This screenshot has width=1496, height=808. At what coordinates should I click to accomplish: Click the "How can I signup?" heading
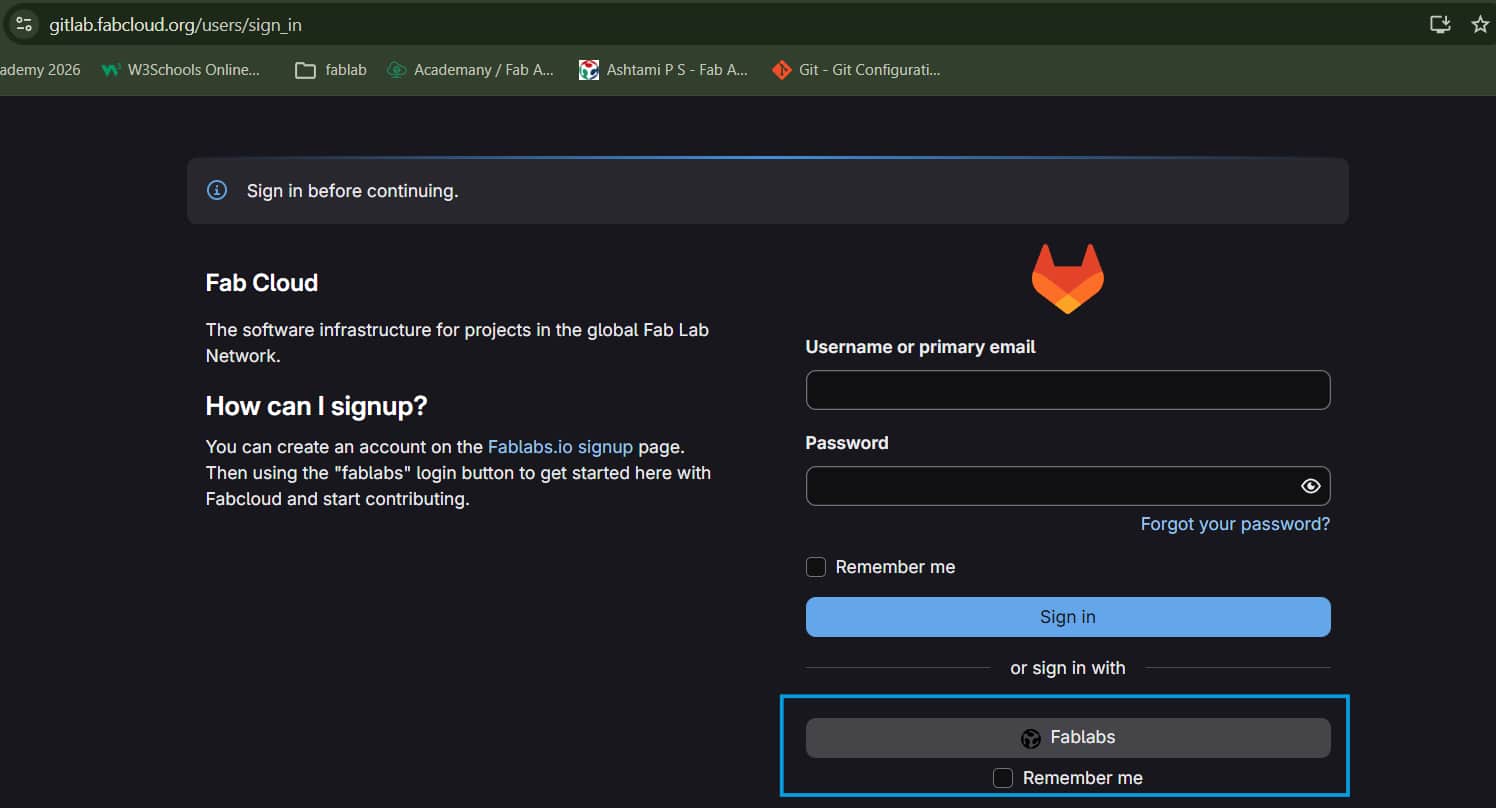(316, 406)
